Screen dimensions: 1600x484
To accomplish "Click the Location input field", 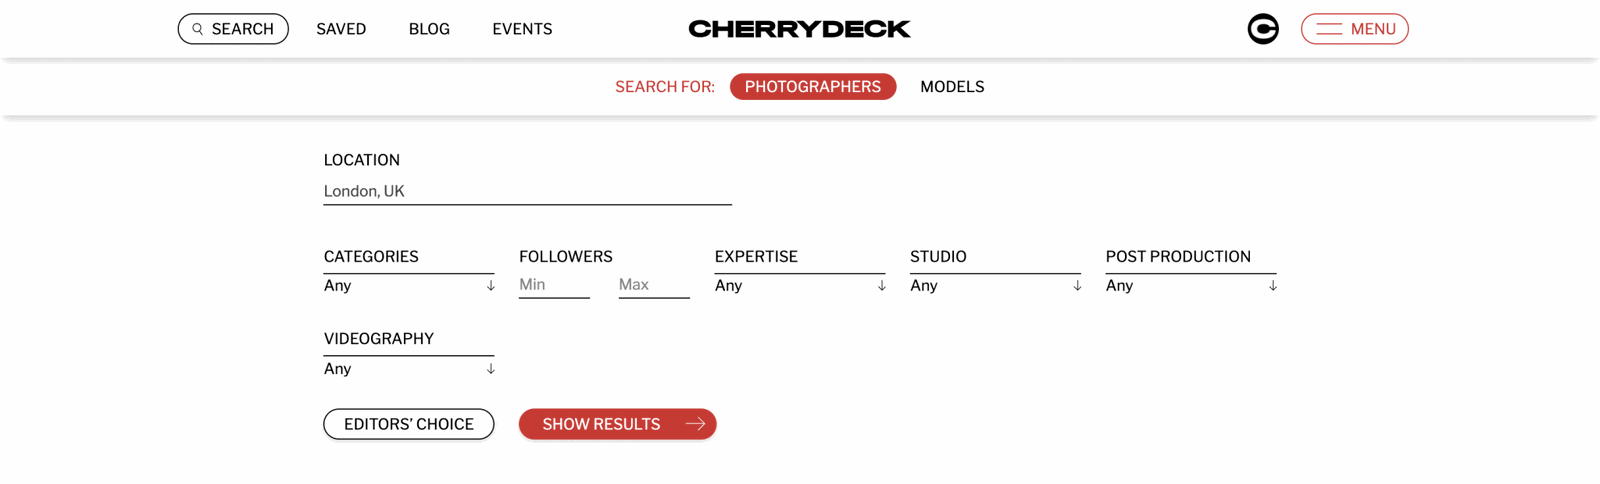I will [x=527, y=191].
